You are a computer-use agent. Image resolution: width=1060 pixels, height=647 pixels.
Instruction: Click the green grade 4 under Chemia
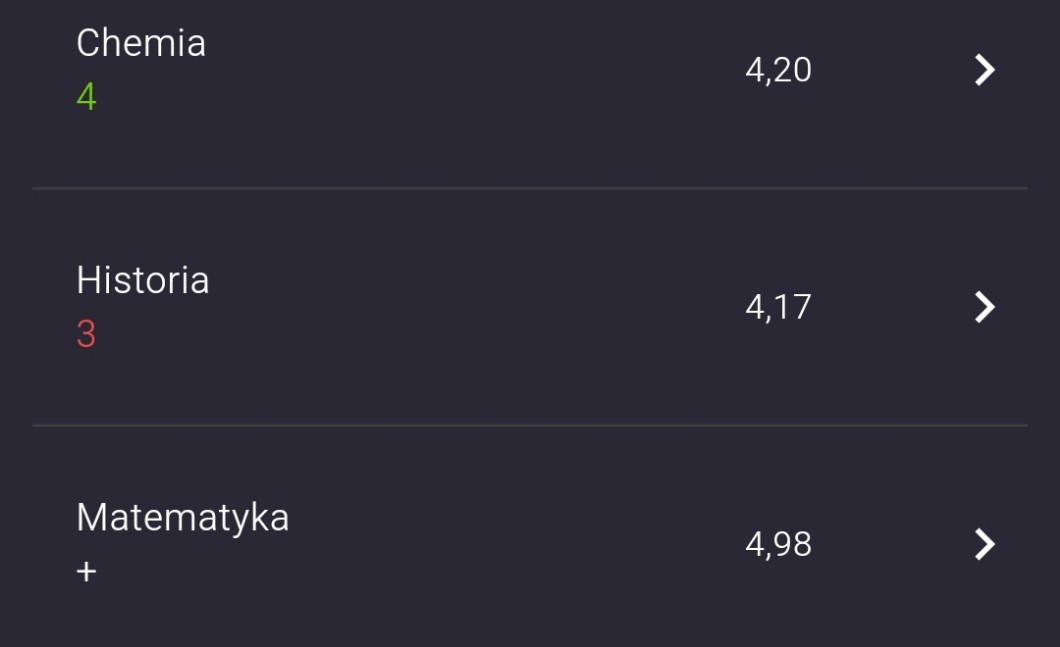tap(87, 98)
